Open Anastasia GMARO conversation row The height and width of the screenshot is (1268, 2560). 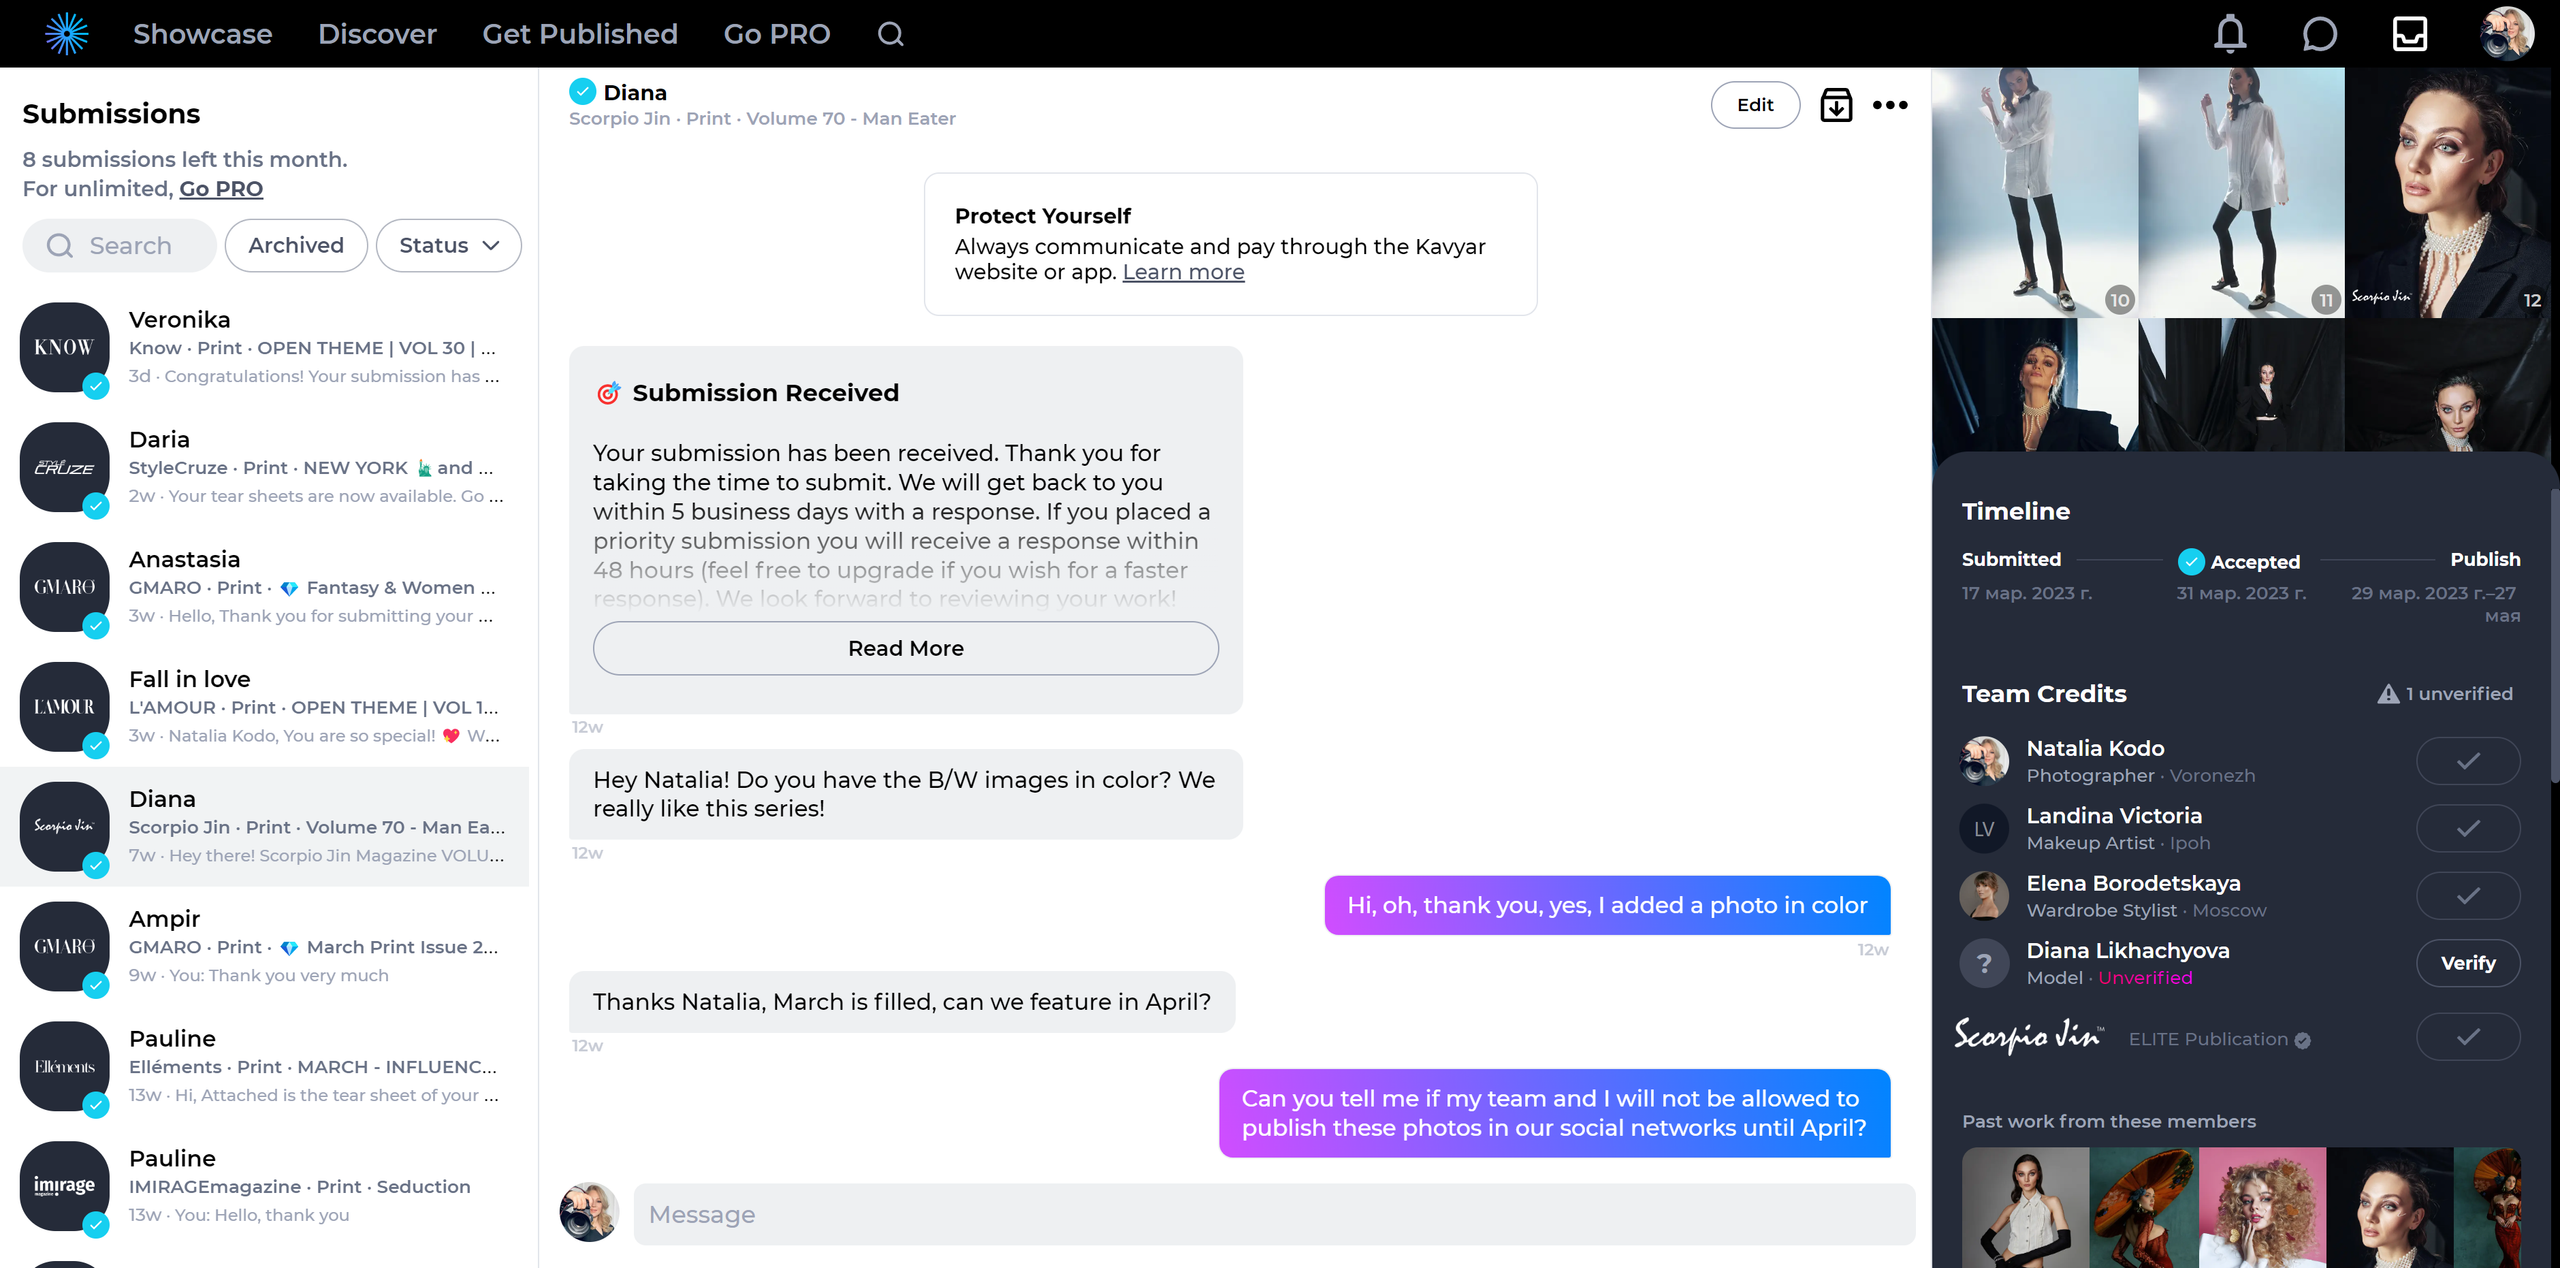coord(265,587)
